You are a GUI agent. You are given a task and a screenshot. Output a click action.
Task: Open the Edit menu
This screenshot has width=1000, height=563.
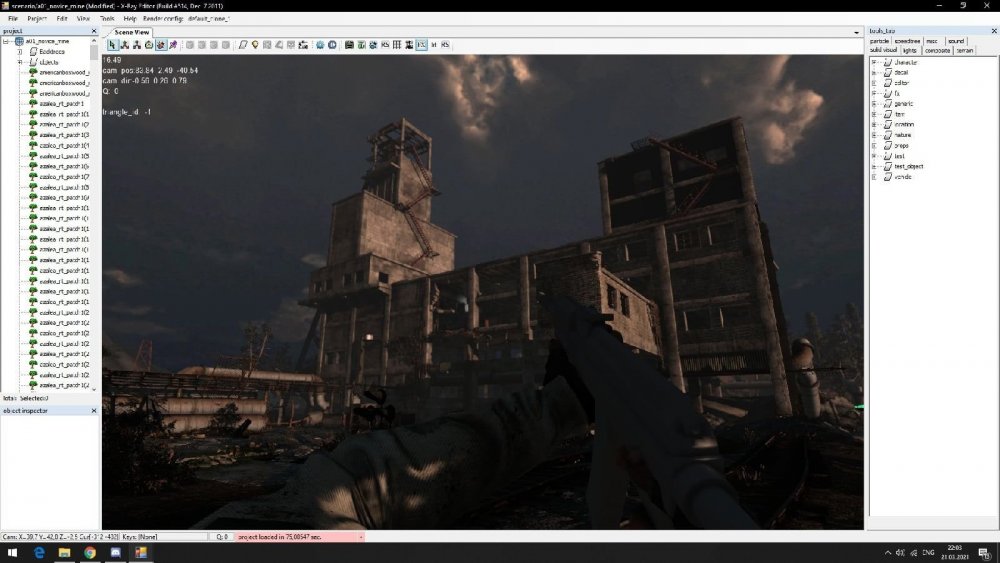pos(62,18)
